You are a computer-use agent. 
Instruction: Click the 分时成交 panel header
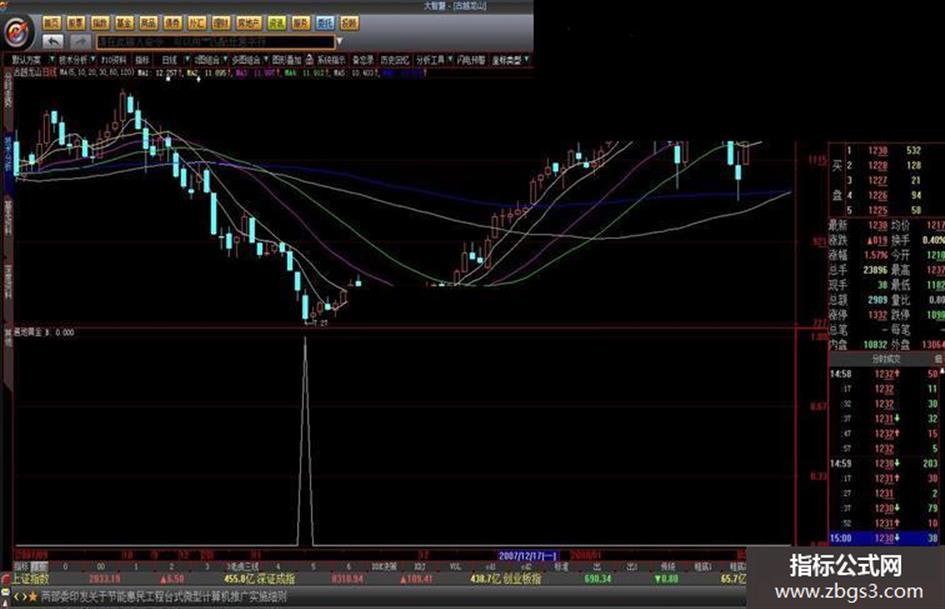887,359
